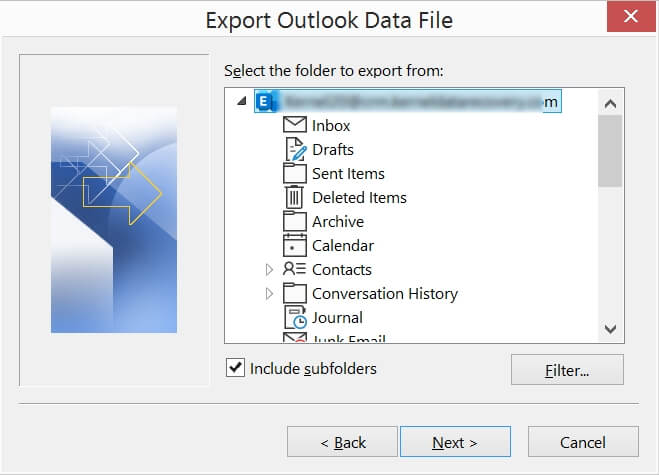
Task: Select the Deleted Items folder label
Action: [x=359, y=198]
